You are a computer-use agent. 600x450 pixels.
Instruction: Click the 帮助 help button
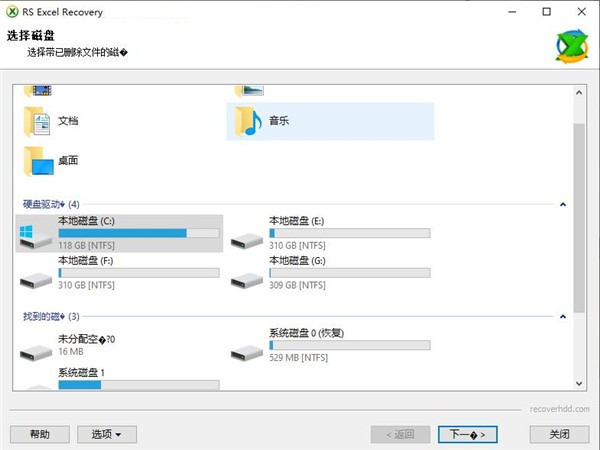tap(40, 434)
